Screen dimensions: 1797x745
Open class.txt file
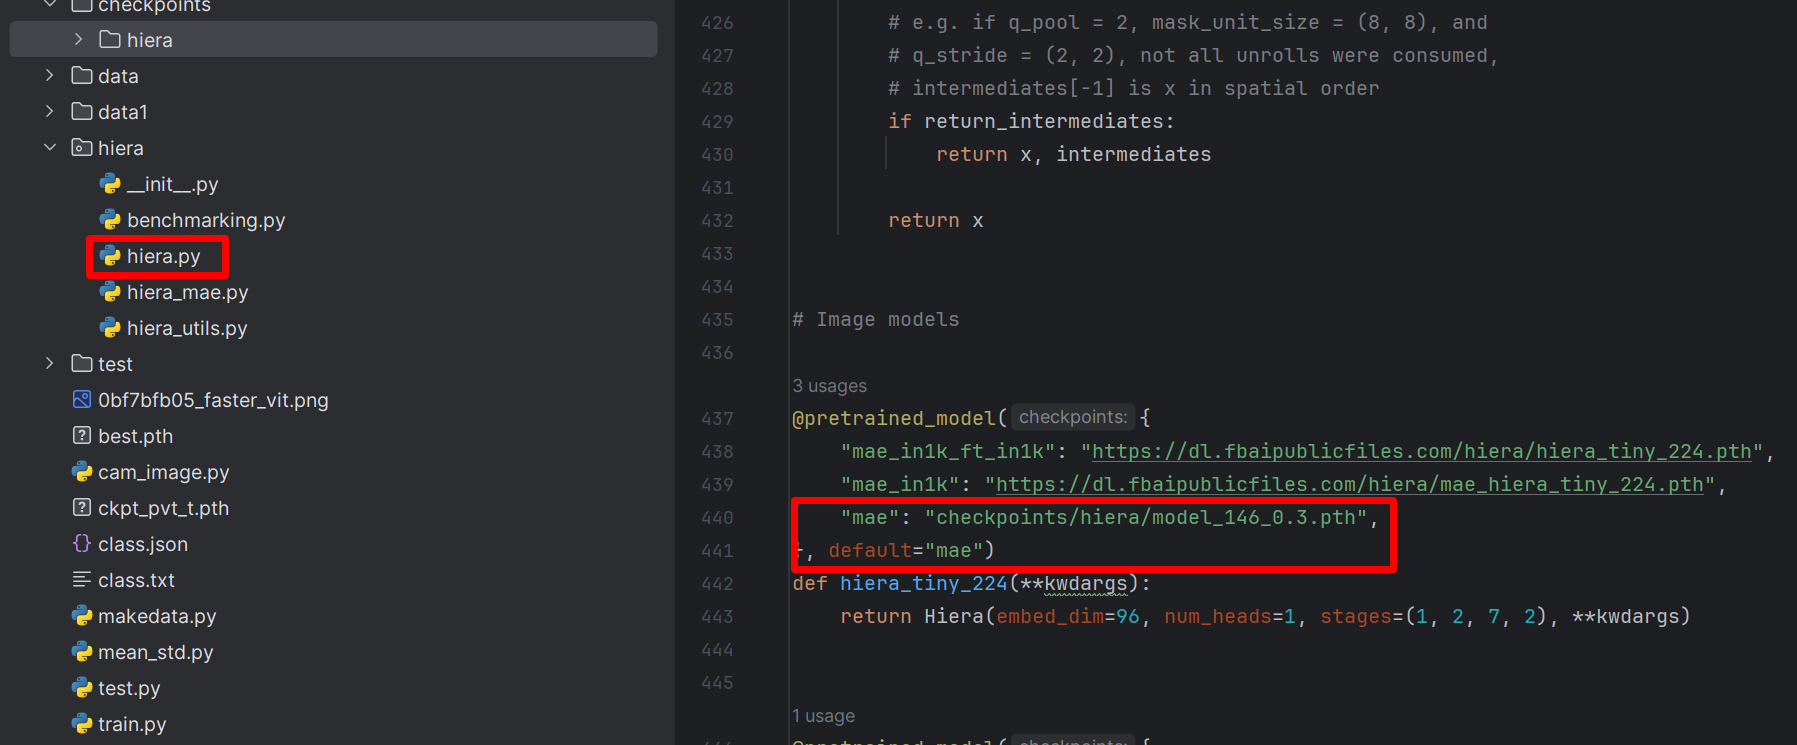point(136,580)
